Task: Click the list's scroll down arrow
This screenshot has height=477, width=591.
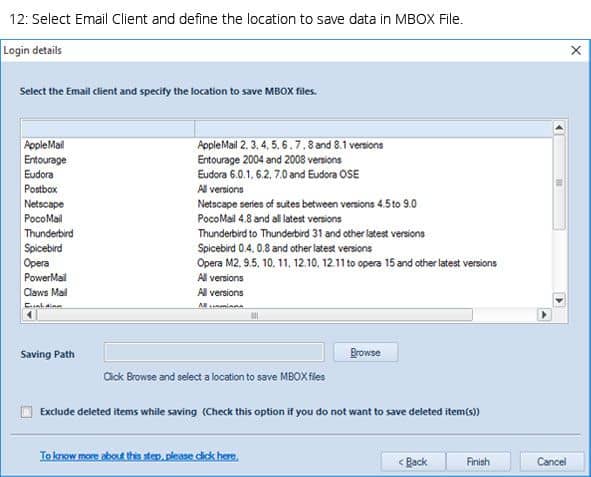Action: click(559, 300)
